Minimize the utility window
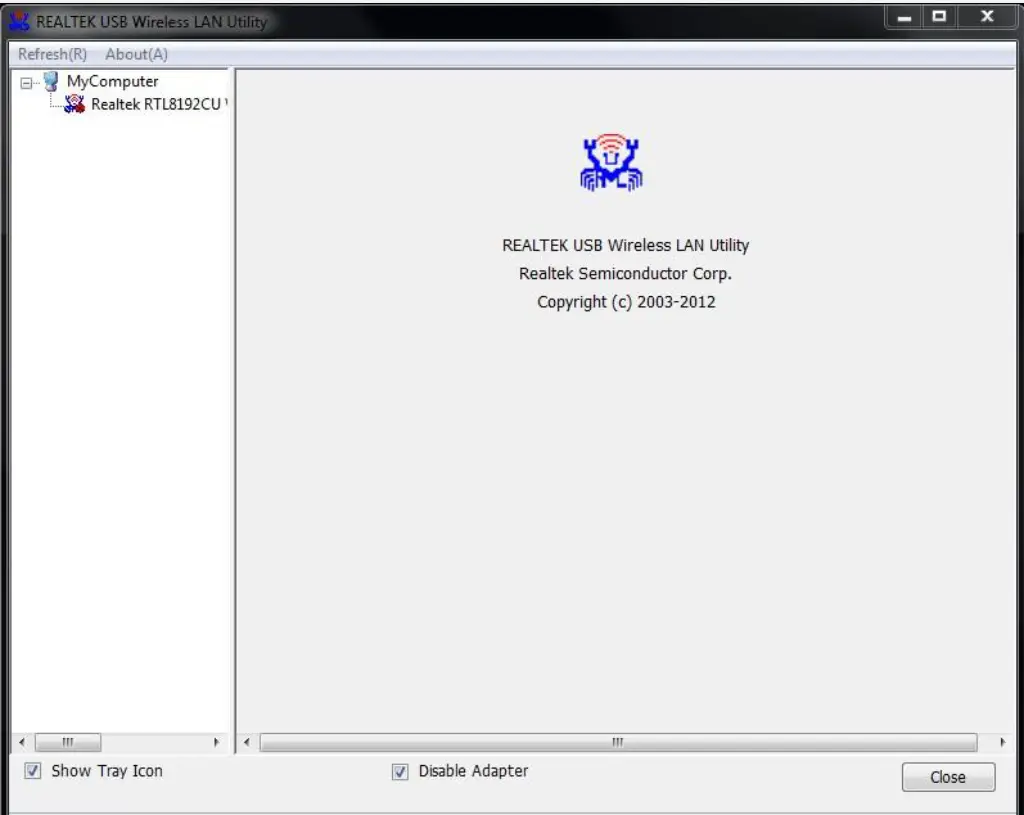 pyautogui.click(x=904, y=18)
